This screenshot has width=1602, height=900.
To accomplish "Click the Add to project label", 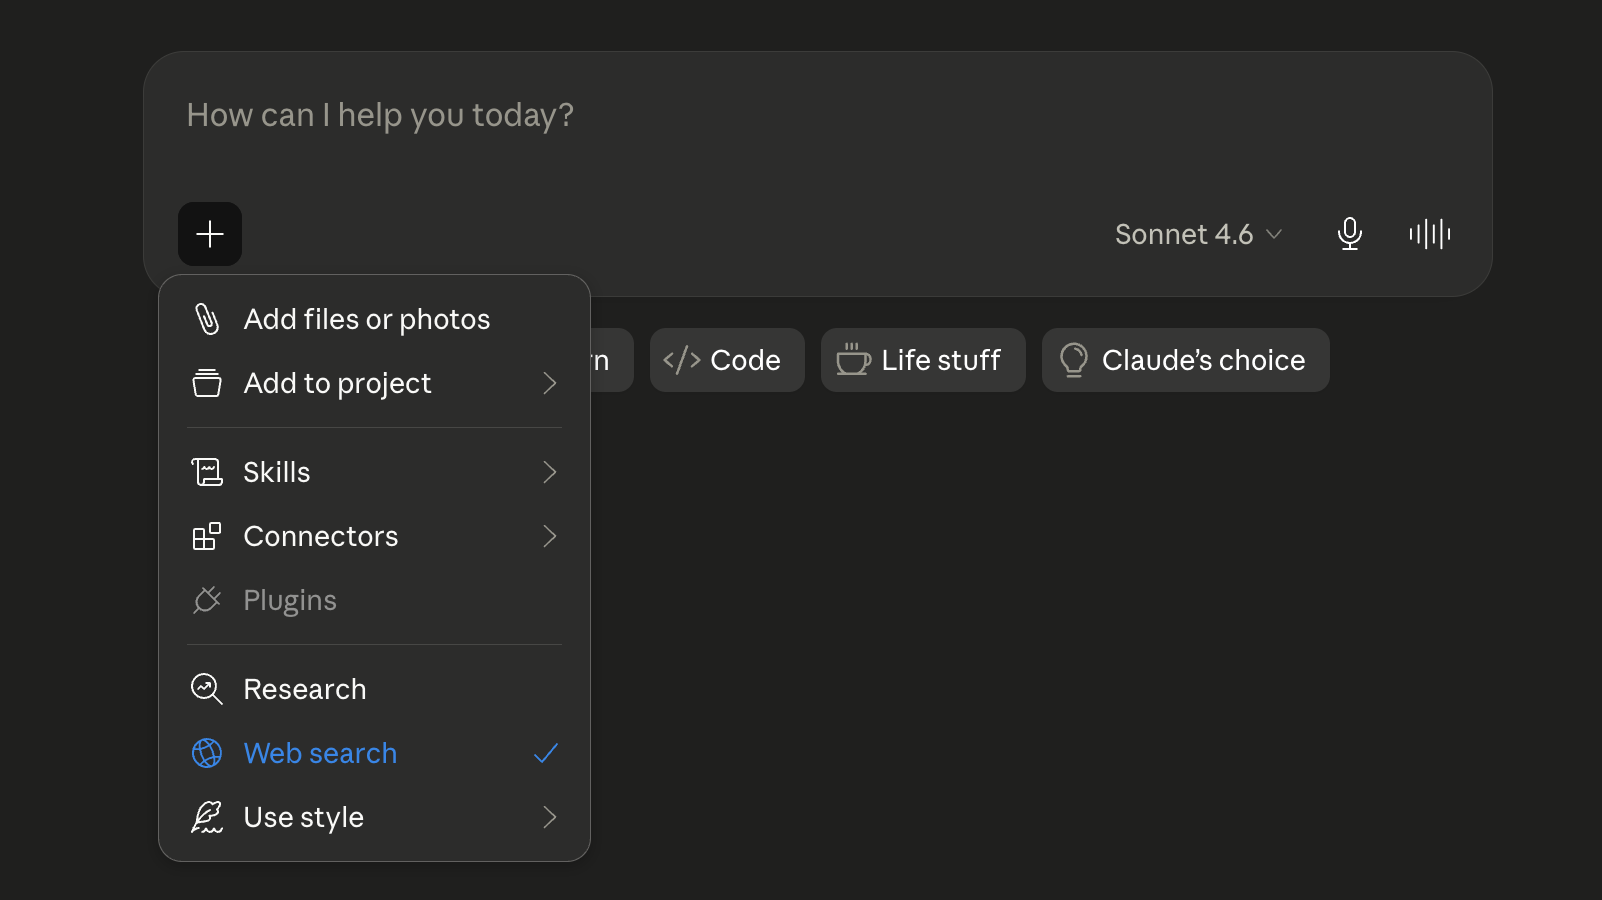I will [338, 383].
